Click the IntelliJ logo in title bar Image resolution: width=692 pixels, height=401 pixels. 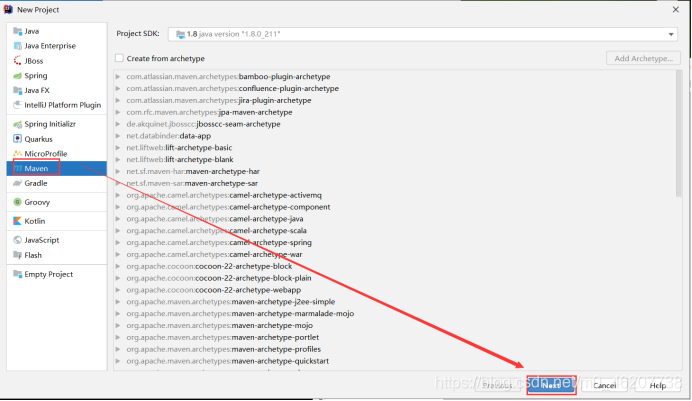(x=8, y=9)
